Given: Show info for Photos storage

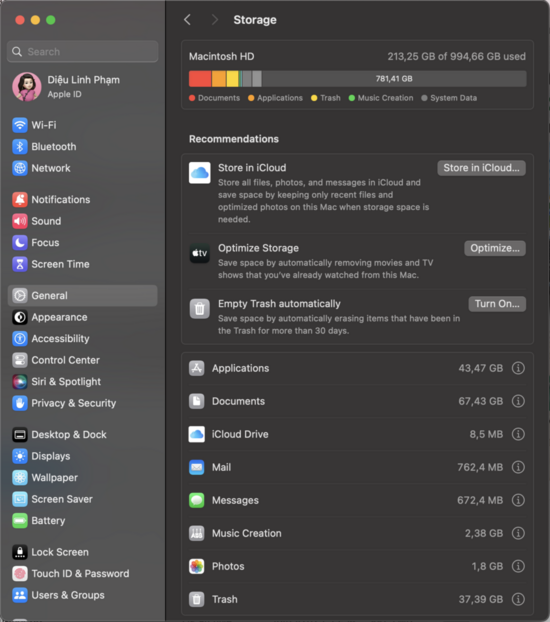Looking at the screenshot, I should [x=518, y=566].
